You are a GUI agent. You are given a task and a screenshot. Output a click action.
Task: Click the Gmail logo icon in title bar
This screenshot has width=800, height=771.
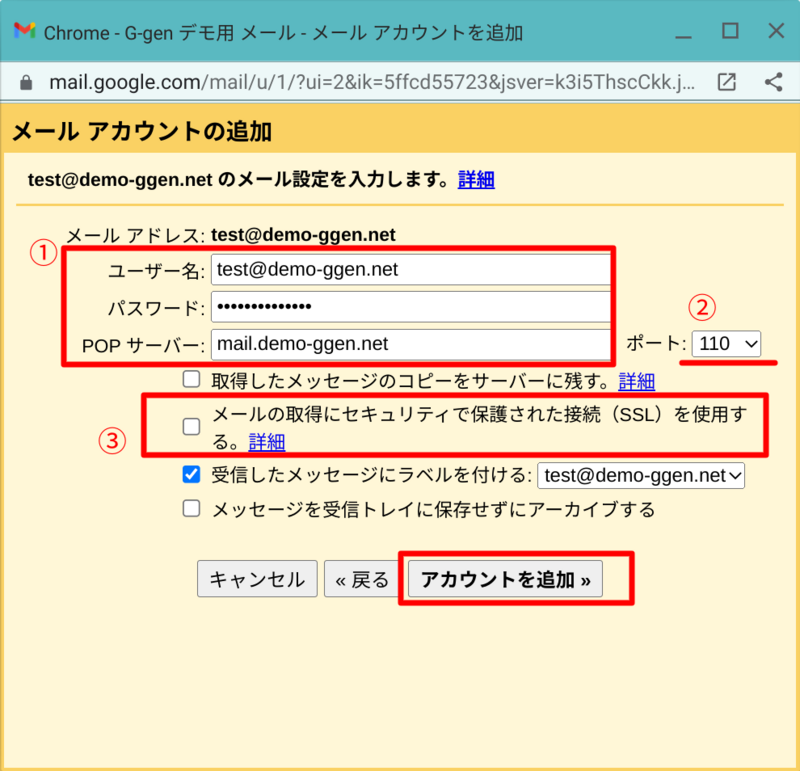point(24,31)
